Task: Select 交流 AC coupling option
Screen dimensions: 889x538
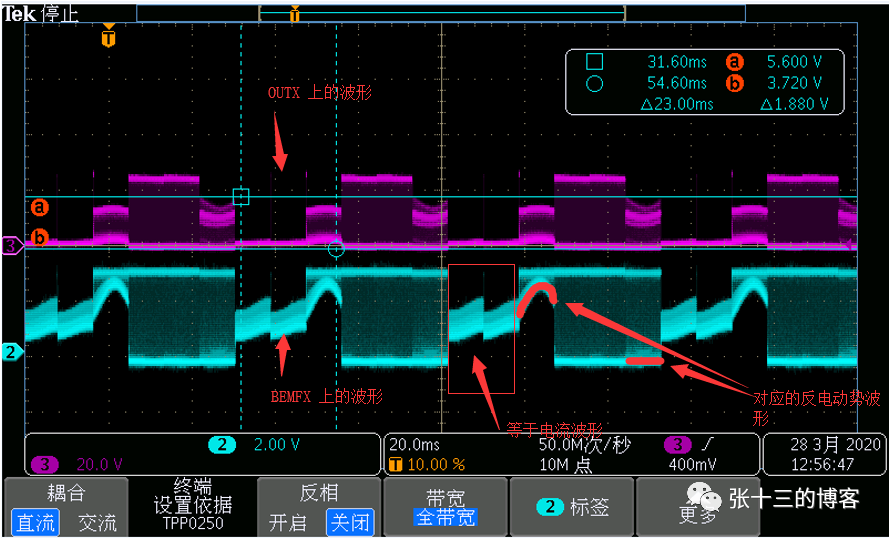Action: pos(96,523)
